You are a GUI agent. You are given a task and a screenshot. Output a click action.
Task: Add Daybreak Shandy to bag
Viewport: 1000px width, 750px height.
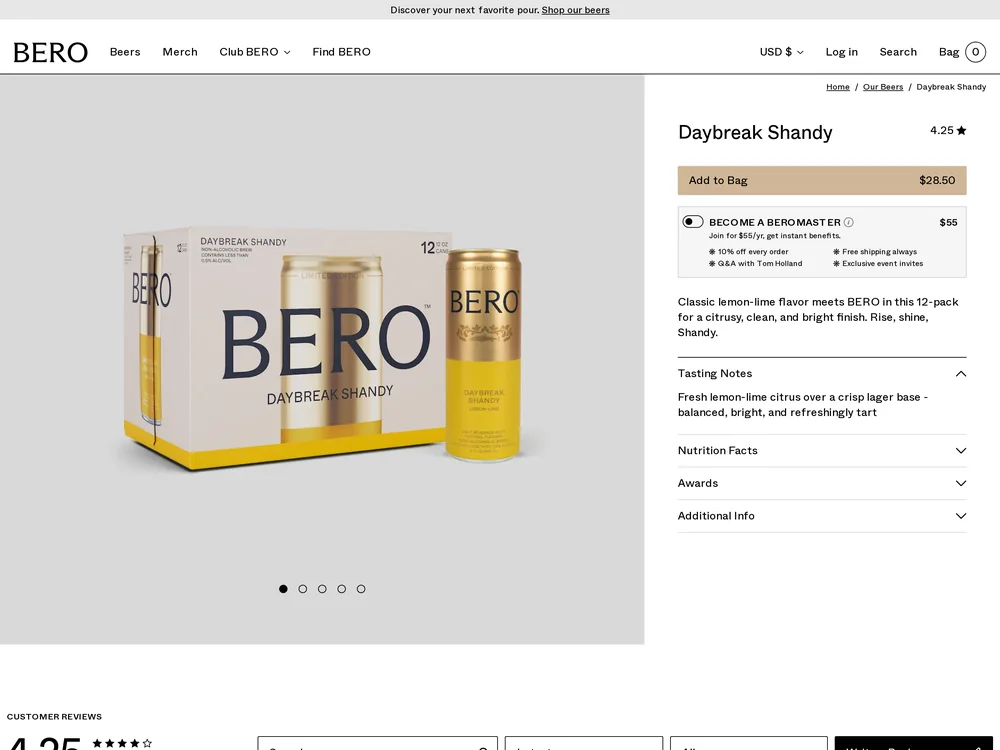(x=821, y=180)
